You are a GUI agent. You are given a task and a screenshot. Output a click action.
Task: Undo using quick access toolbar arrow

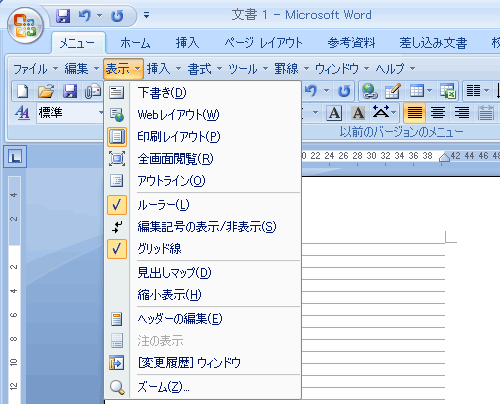click(85, 16)
